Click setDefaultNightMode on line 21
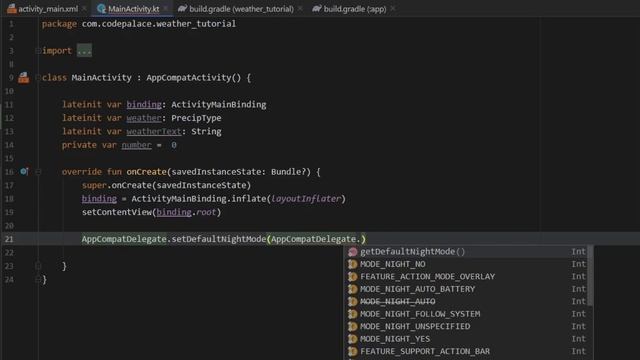Image resolution: width=640 pixels, height=360 pixels. coord(219,239)
